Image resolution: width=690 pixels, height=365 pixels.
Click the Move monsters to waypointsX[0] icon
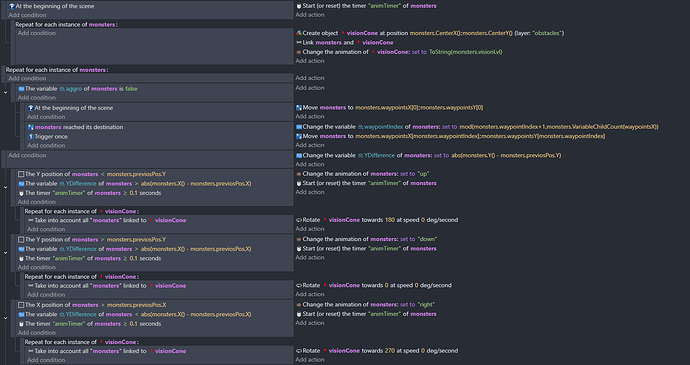pos(299,107)
